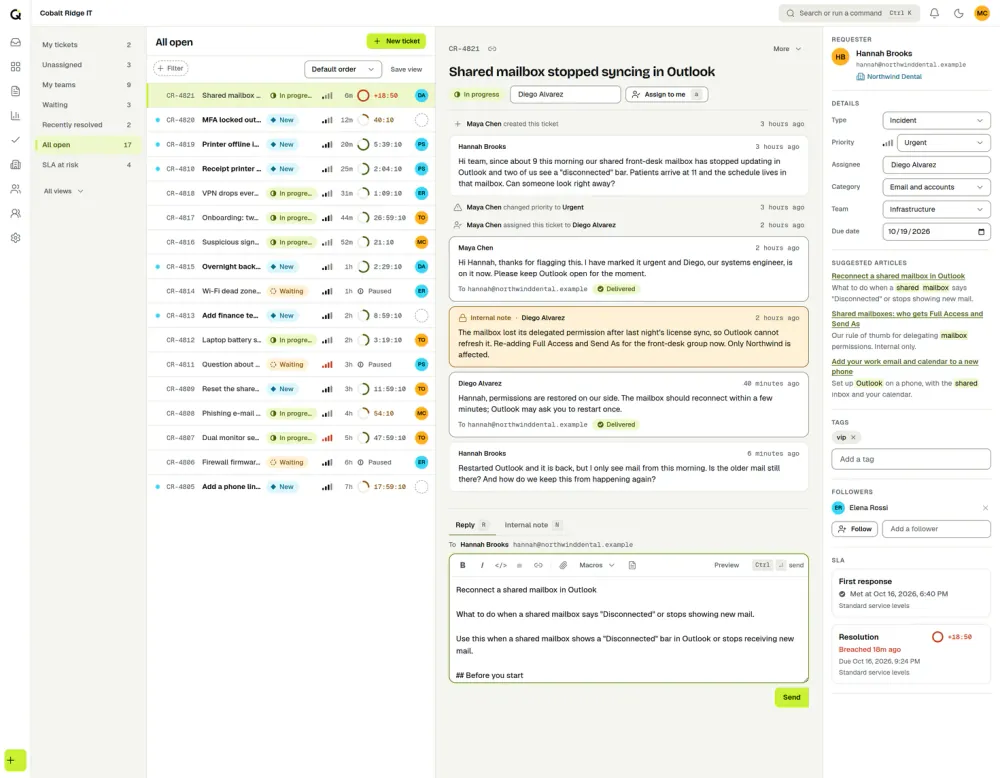
Task: Open the organizations building icon
Action: (15, 165)
